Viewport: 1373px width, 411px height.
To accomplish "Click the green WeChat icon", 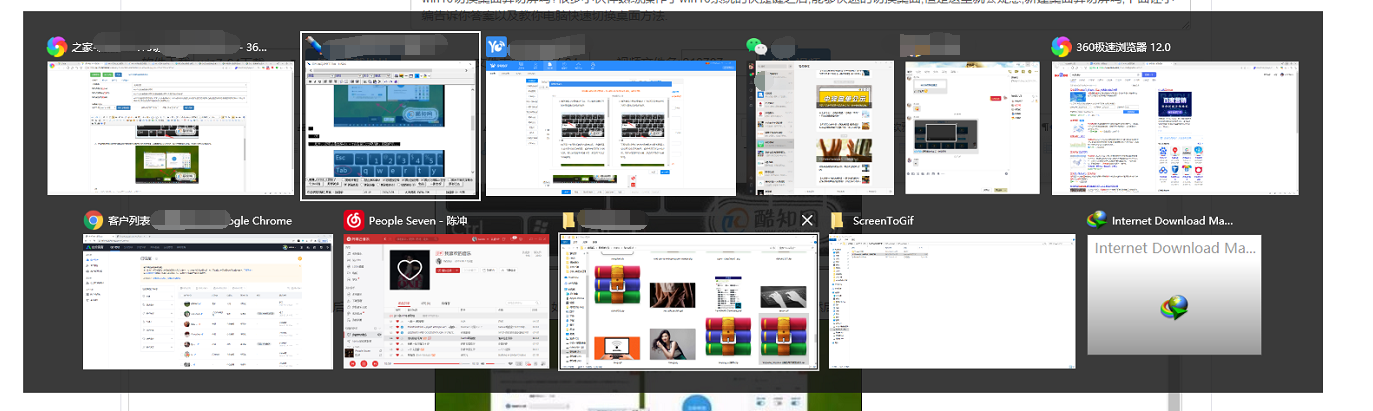I will [757, 47].
